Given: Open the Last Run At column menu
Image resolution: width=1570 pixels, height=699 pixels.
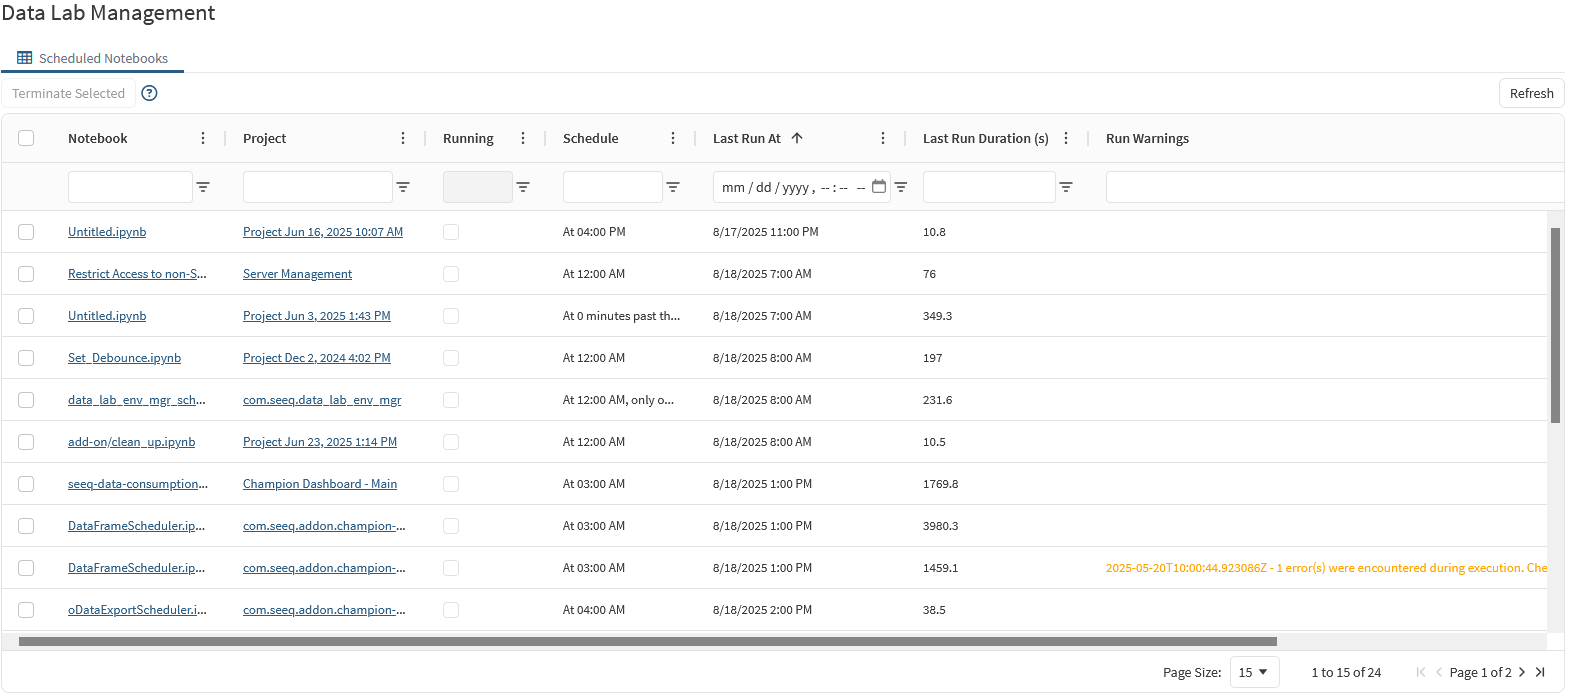Looking at the screenshot, I should point(883,138).
